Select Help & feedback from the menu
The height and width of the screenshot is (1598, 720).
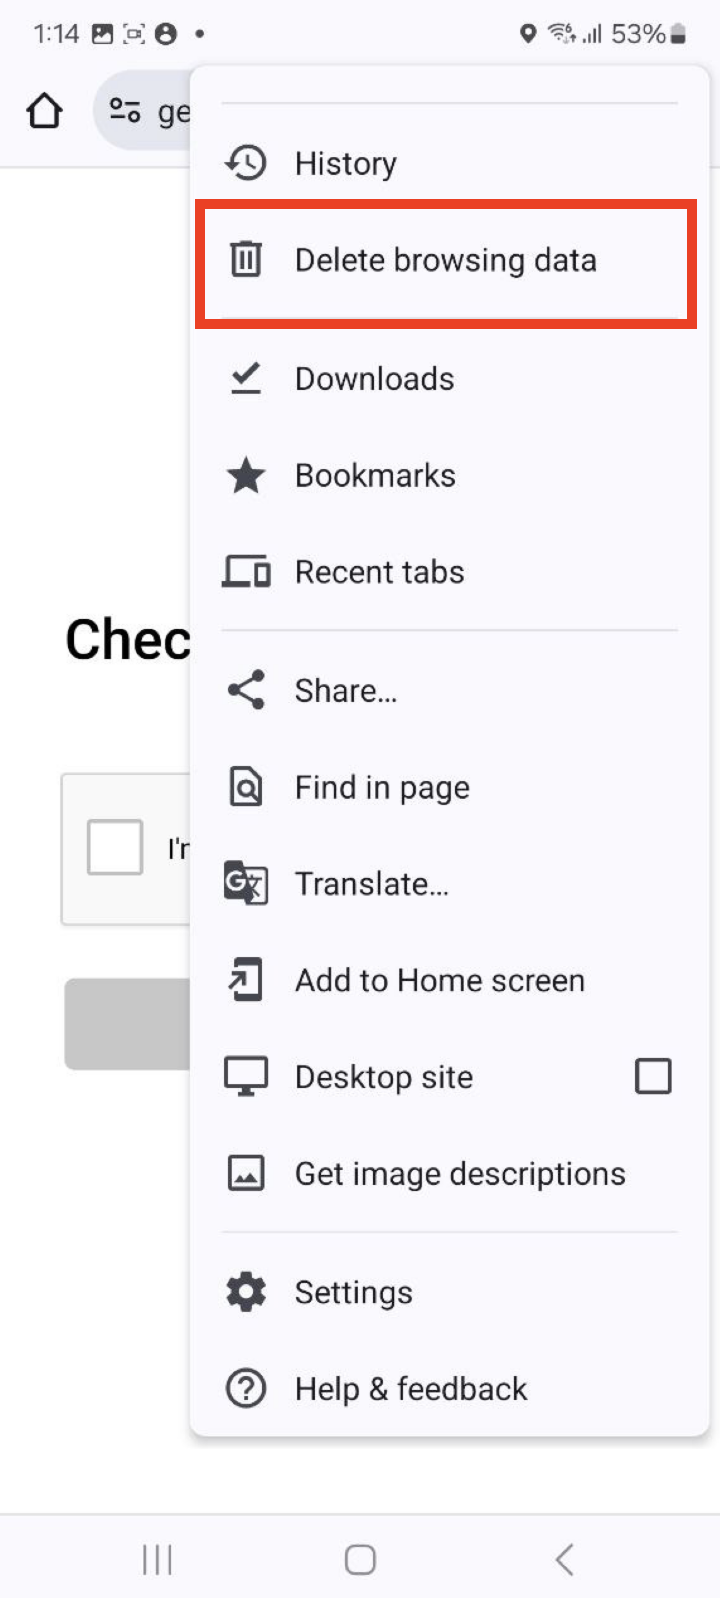point(411,1388)
